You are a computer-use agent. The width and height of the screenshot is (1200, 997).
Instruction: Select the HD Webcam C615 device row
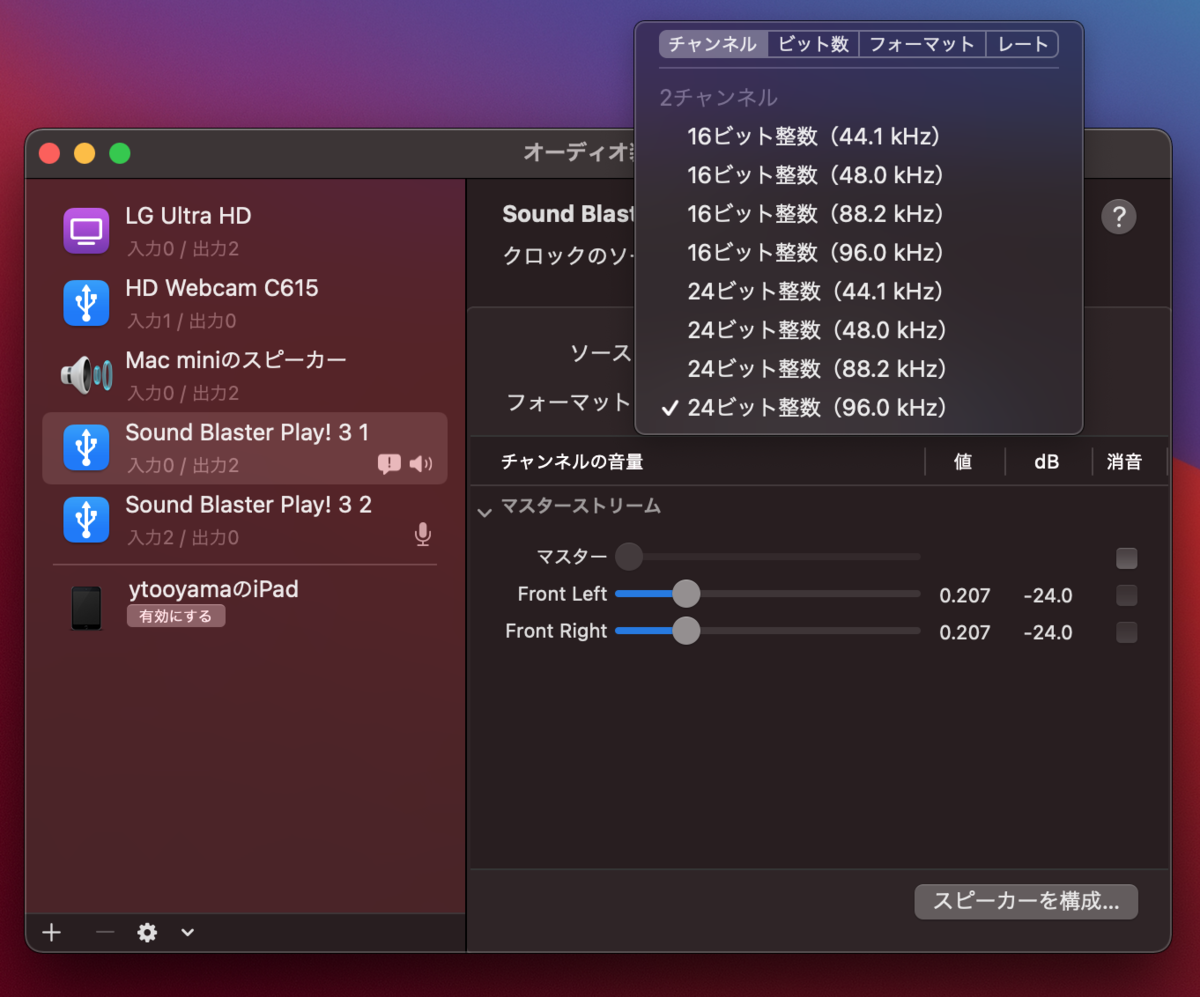(x=245, y=303)
